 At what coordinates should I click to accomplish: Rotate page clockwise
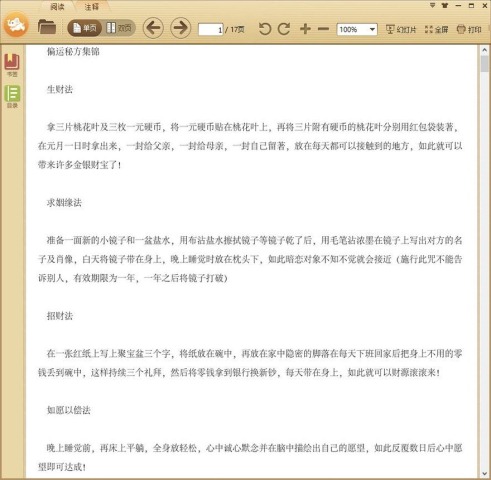[284, 29]
